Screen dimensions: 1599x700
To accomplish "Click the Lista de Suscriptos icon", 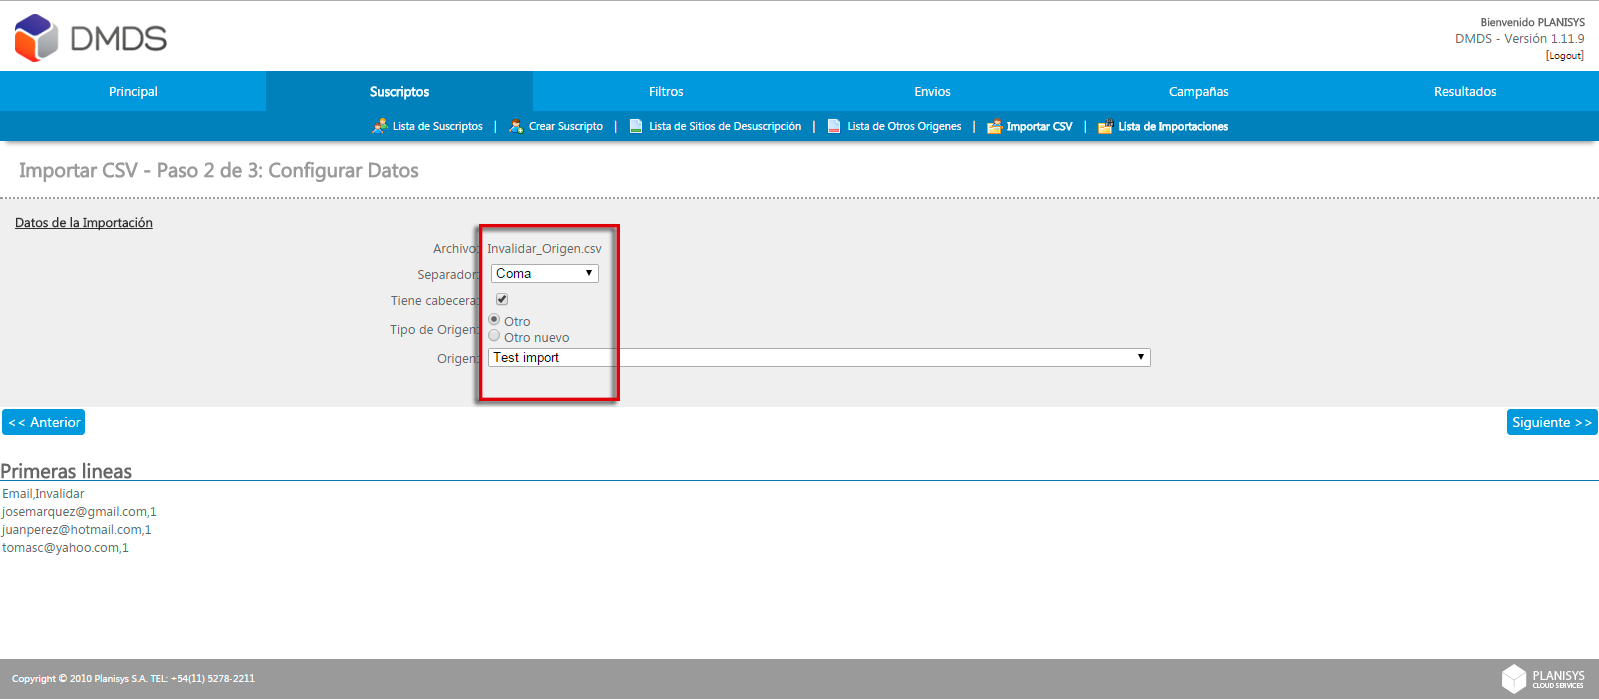I will click(x=380, y=126).
